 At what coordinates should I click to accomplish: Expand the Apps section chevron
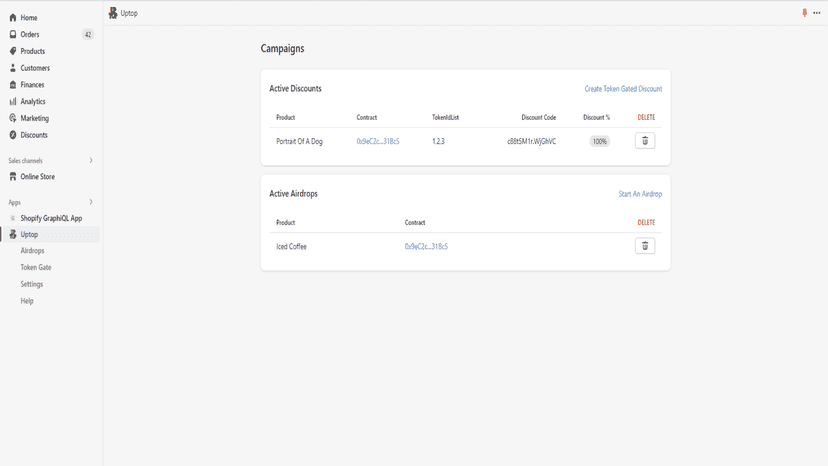(91, 202)
